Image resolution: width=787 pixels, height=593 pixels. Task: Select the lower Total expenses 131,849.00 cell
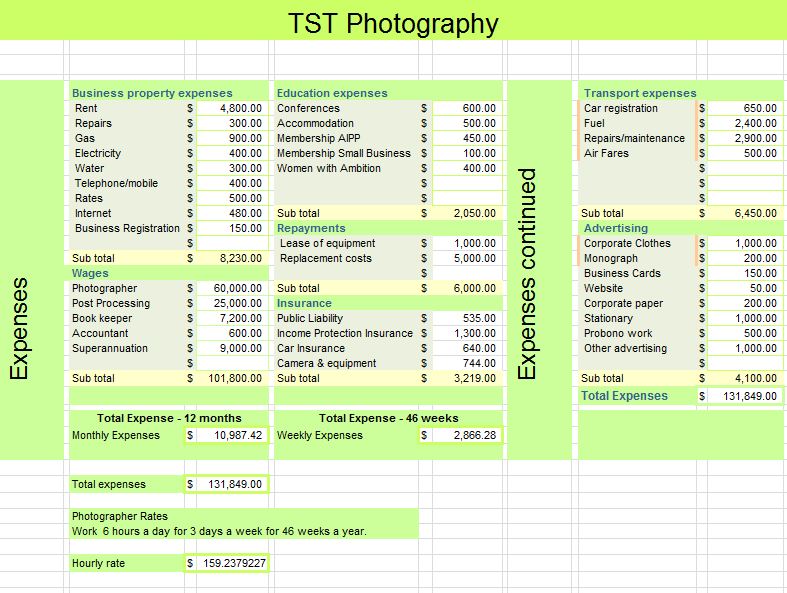point(232,485)
